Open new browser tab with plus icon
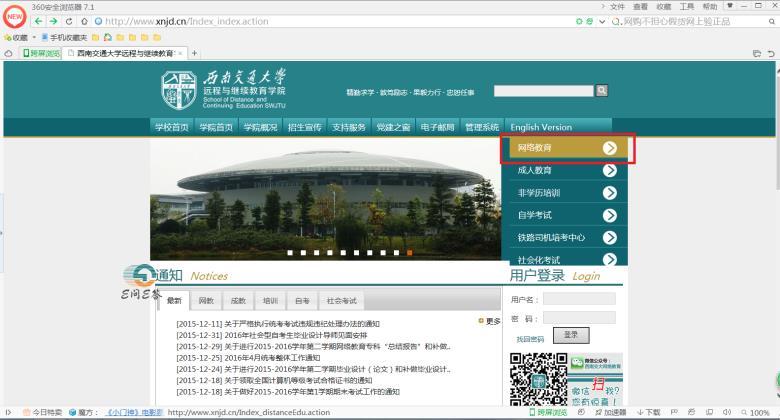 pyautogui.click(x=194, y=53)
